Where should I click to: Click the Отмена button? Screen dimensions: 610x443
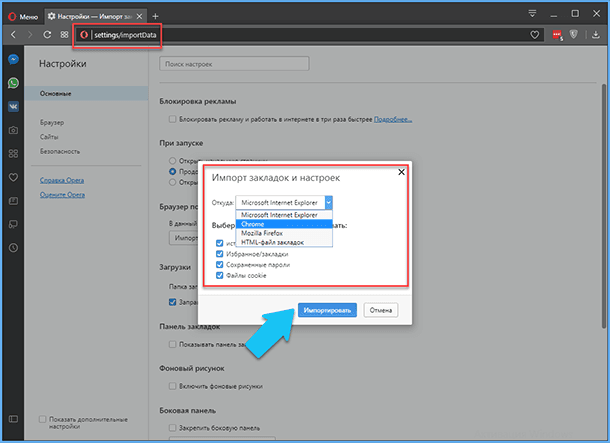click(381, 310)
